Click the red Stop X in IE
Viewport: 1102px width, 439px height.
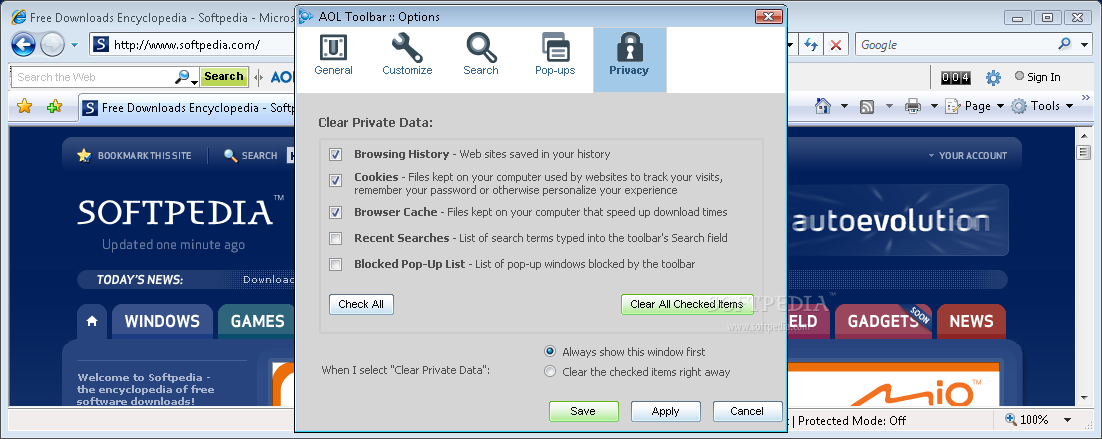tap(836, 45)
